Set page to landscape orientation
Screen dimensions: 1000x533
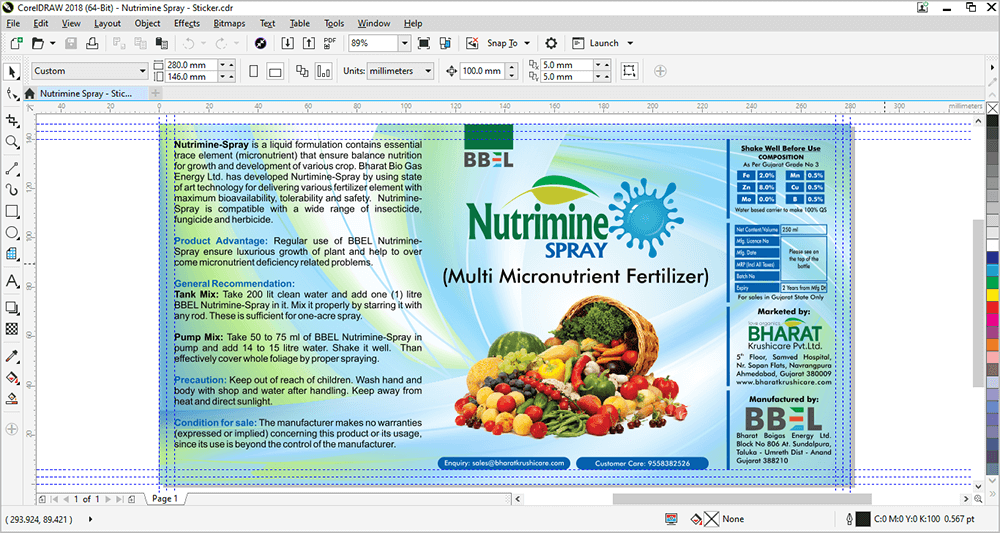point(275,71)
